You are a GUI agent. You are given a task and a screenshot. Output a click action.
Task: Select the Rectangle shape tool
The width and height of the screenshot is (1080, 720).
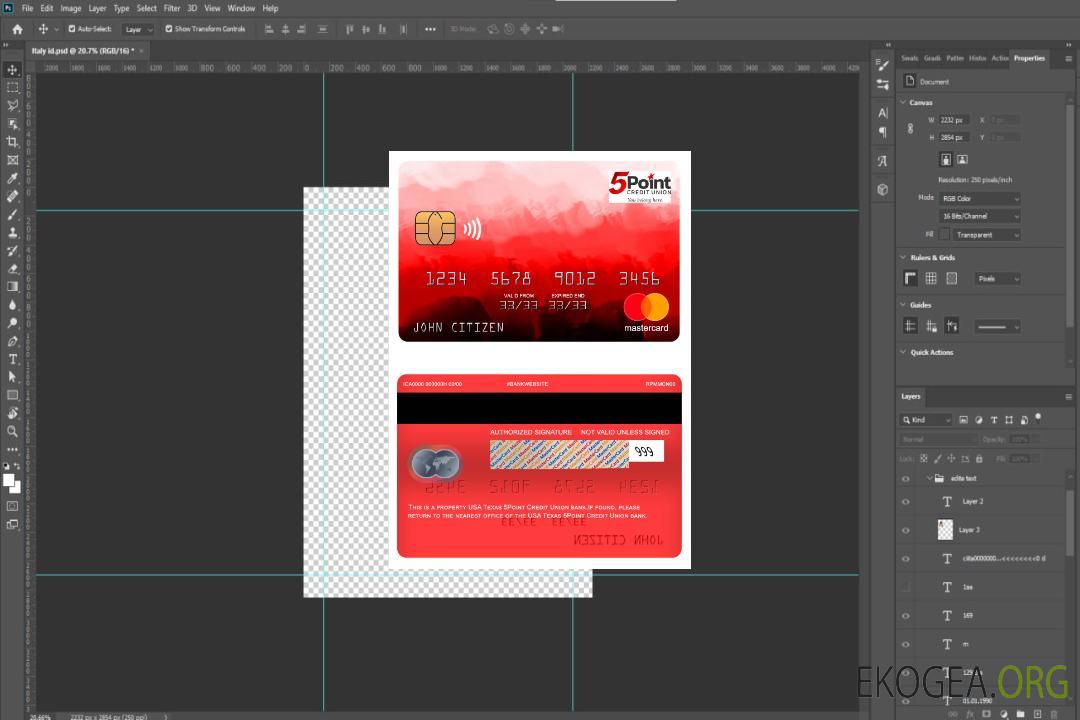[12, 395]
